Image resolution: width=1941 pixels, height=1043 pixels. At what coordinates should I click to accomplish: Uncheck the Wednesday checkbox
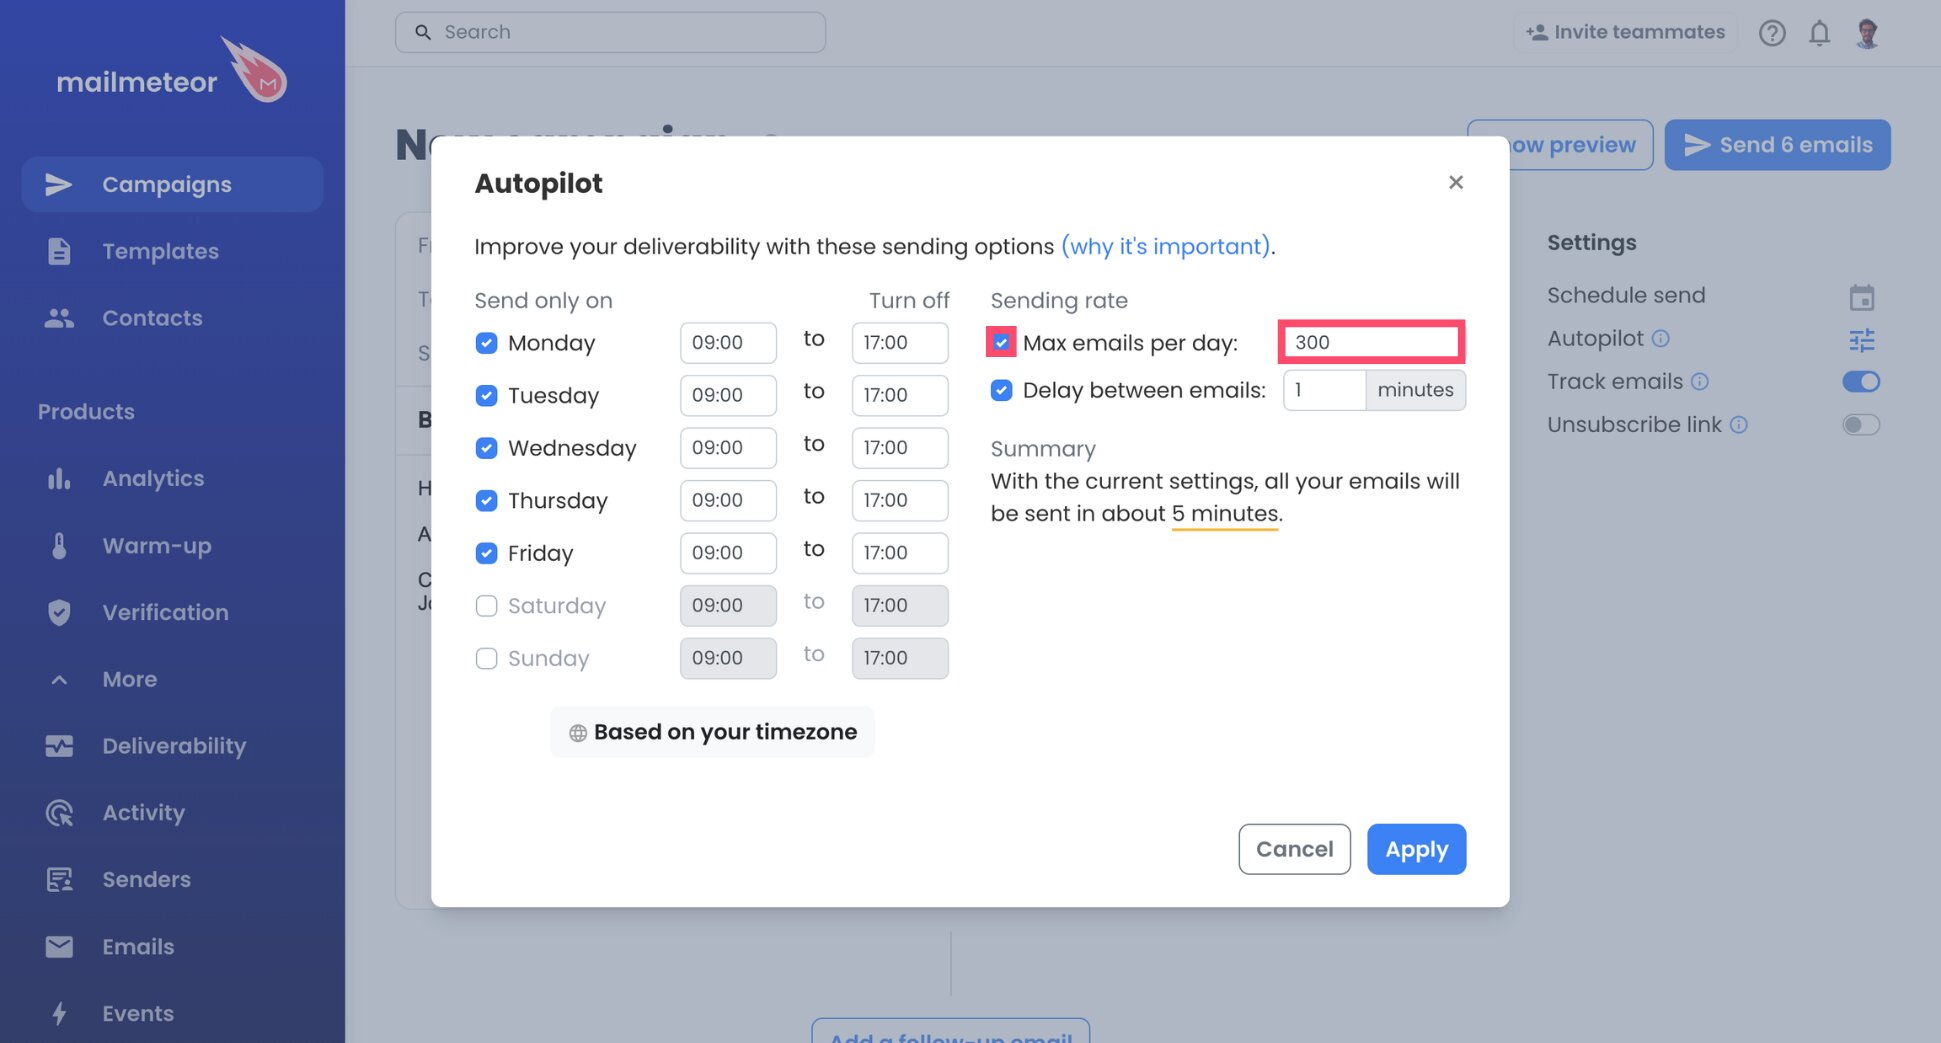click(x=486, y=448)
